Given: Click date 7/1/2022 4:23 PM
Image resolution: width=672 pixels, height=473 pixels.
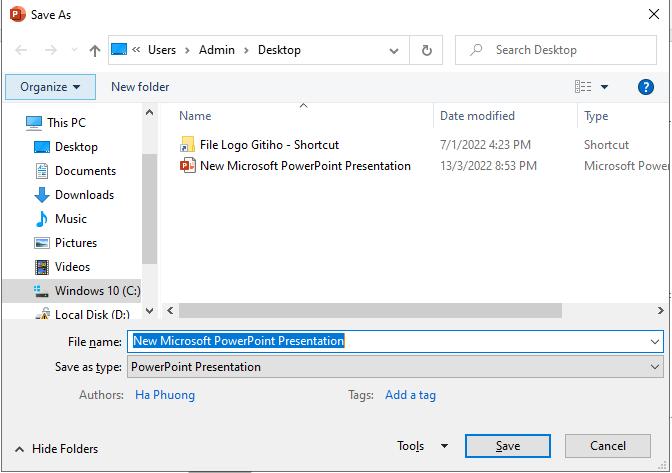Looking at the screenshot, I should pos(485,145).
